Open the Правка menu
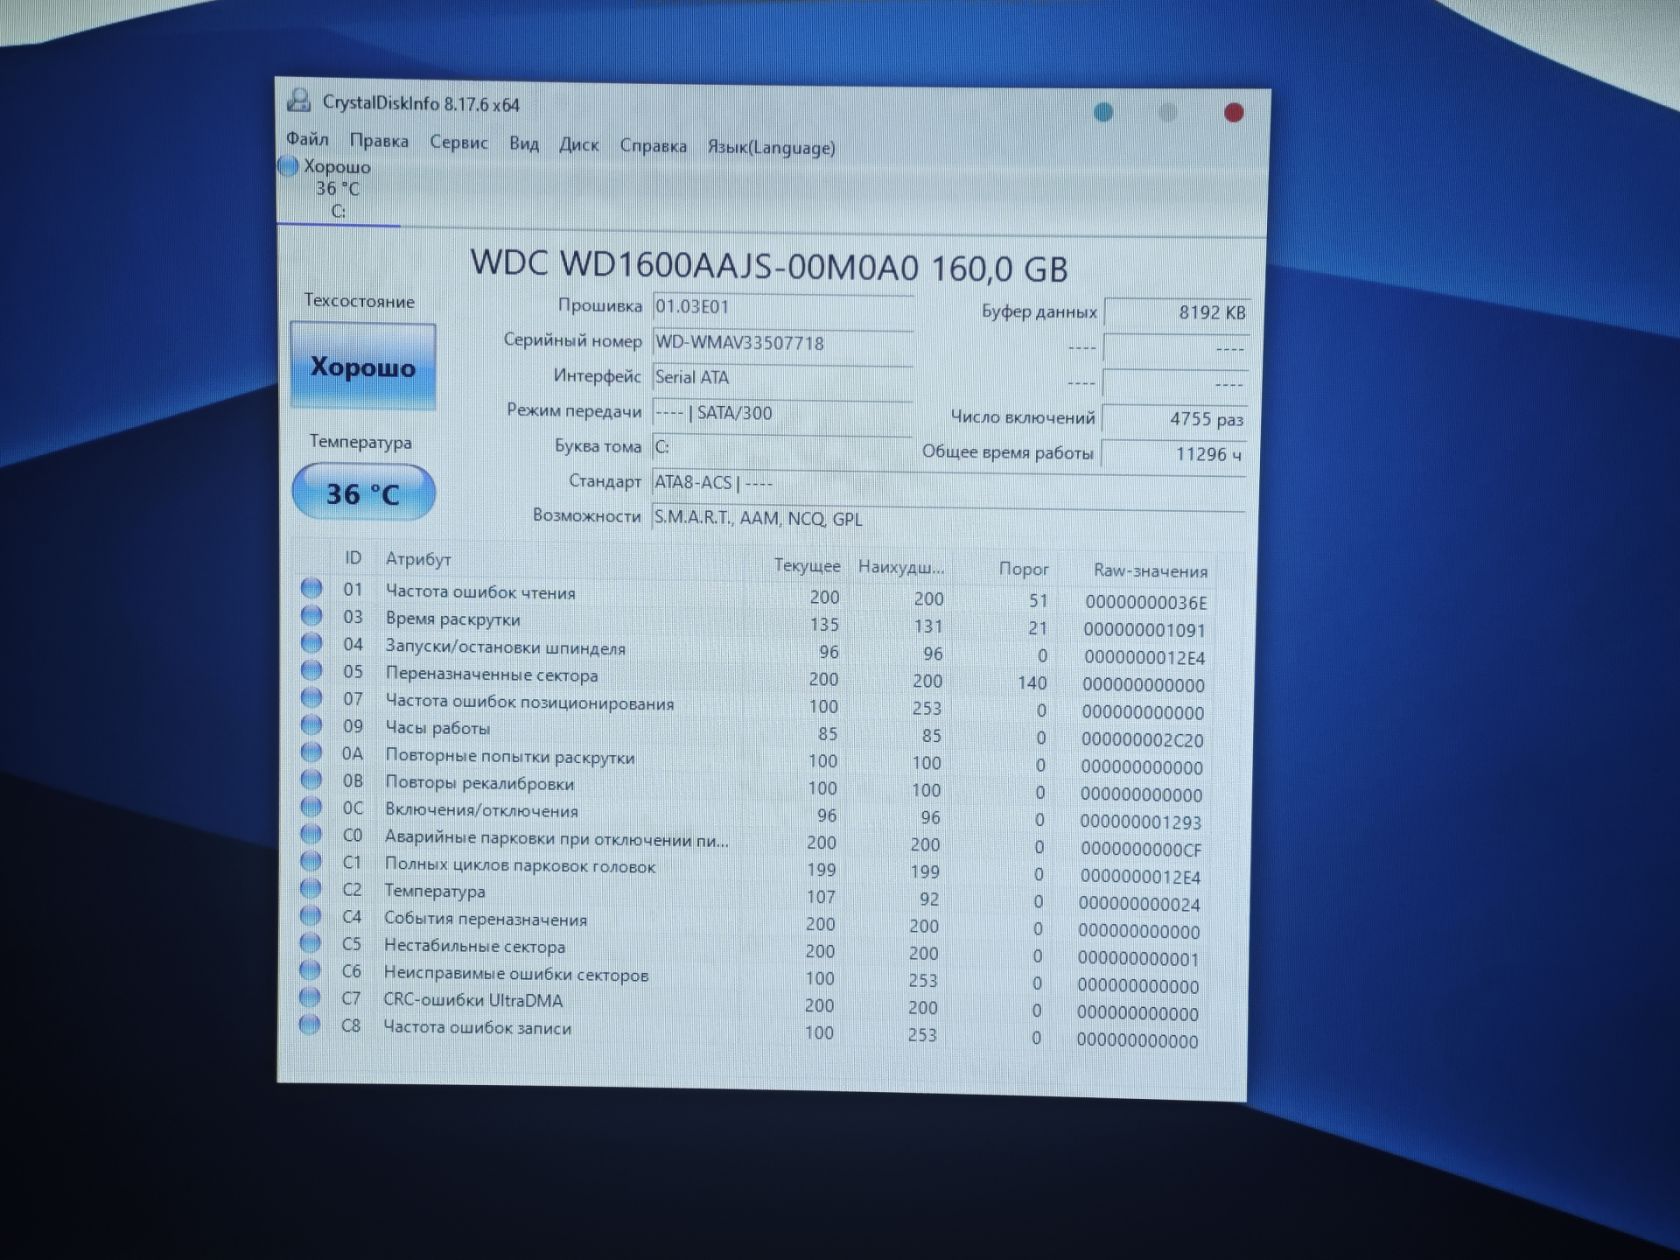This screenshot has height=1260, width=1680. pos(379,141)
